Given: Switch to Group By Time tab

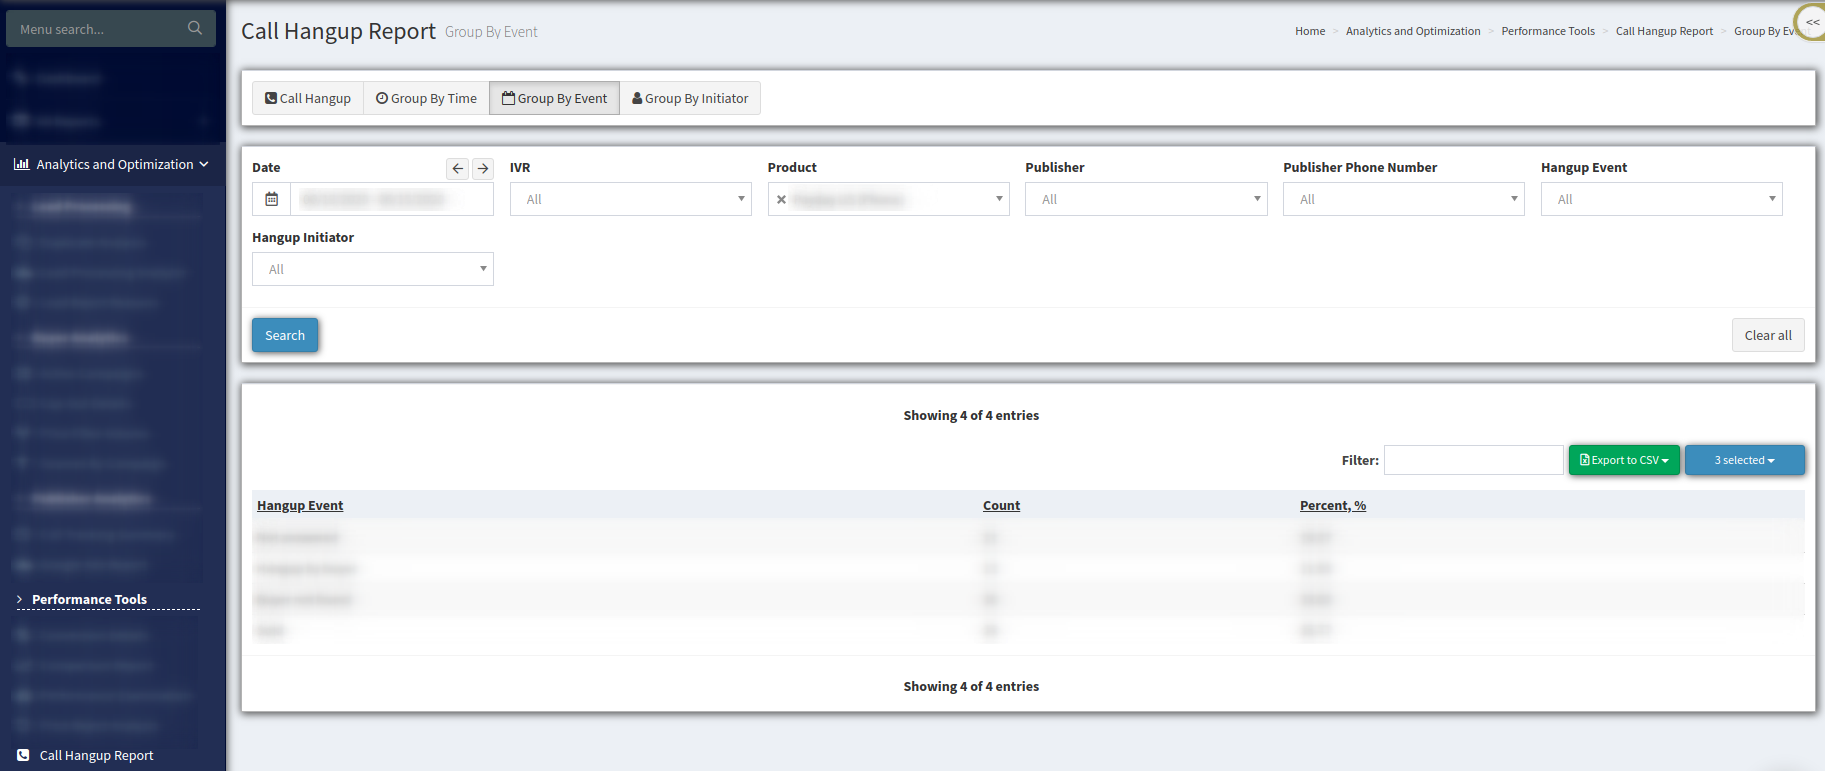Looking at the screenshot, I should [x=426, y=98].
